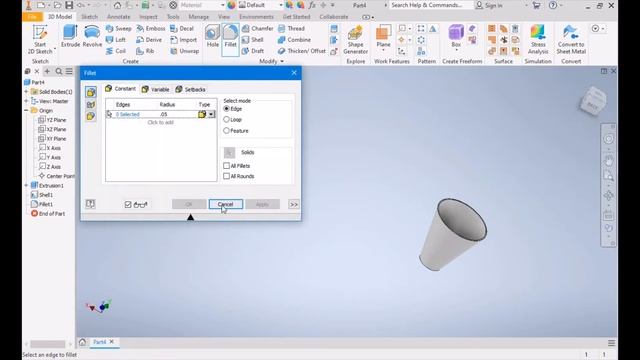The width and height of the screenshot is (640, 360).
Task: Open the Setbacks fillet tab
Action: [x=190, y=89]
